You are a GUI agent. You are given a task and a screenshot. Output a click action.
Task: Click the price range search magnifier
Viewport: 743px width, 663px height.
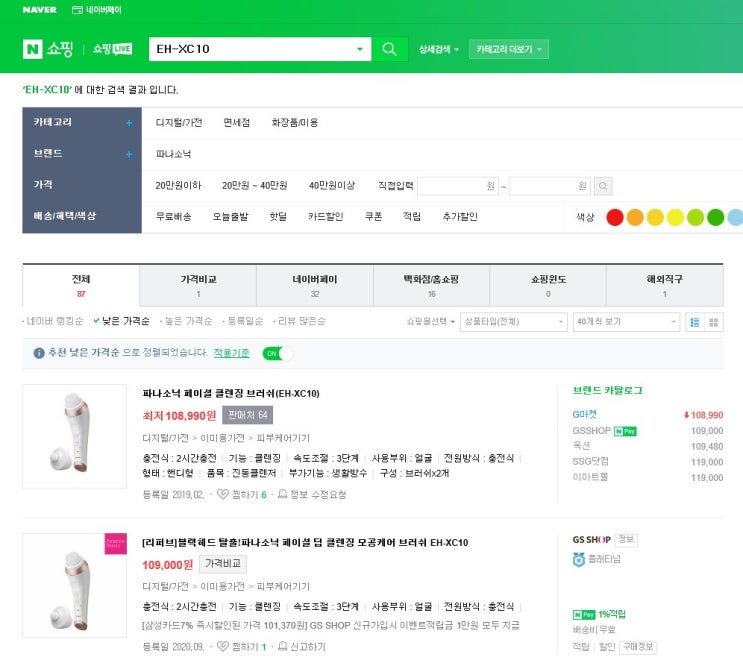coord(603,186)
